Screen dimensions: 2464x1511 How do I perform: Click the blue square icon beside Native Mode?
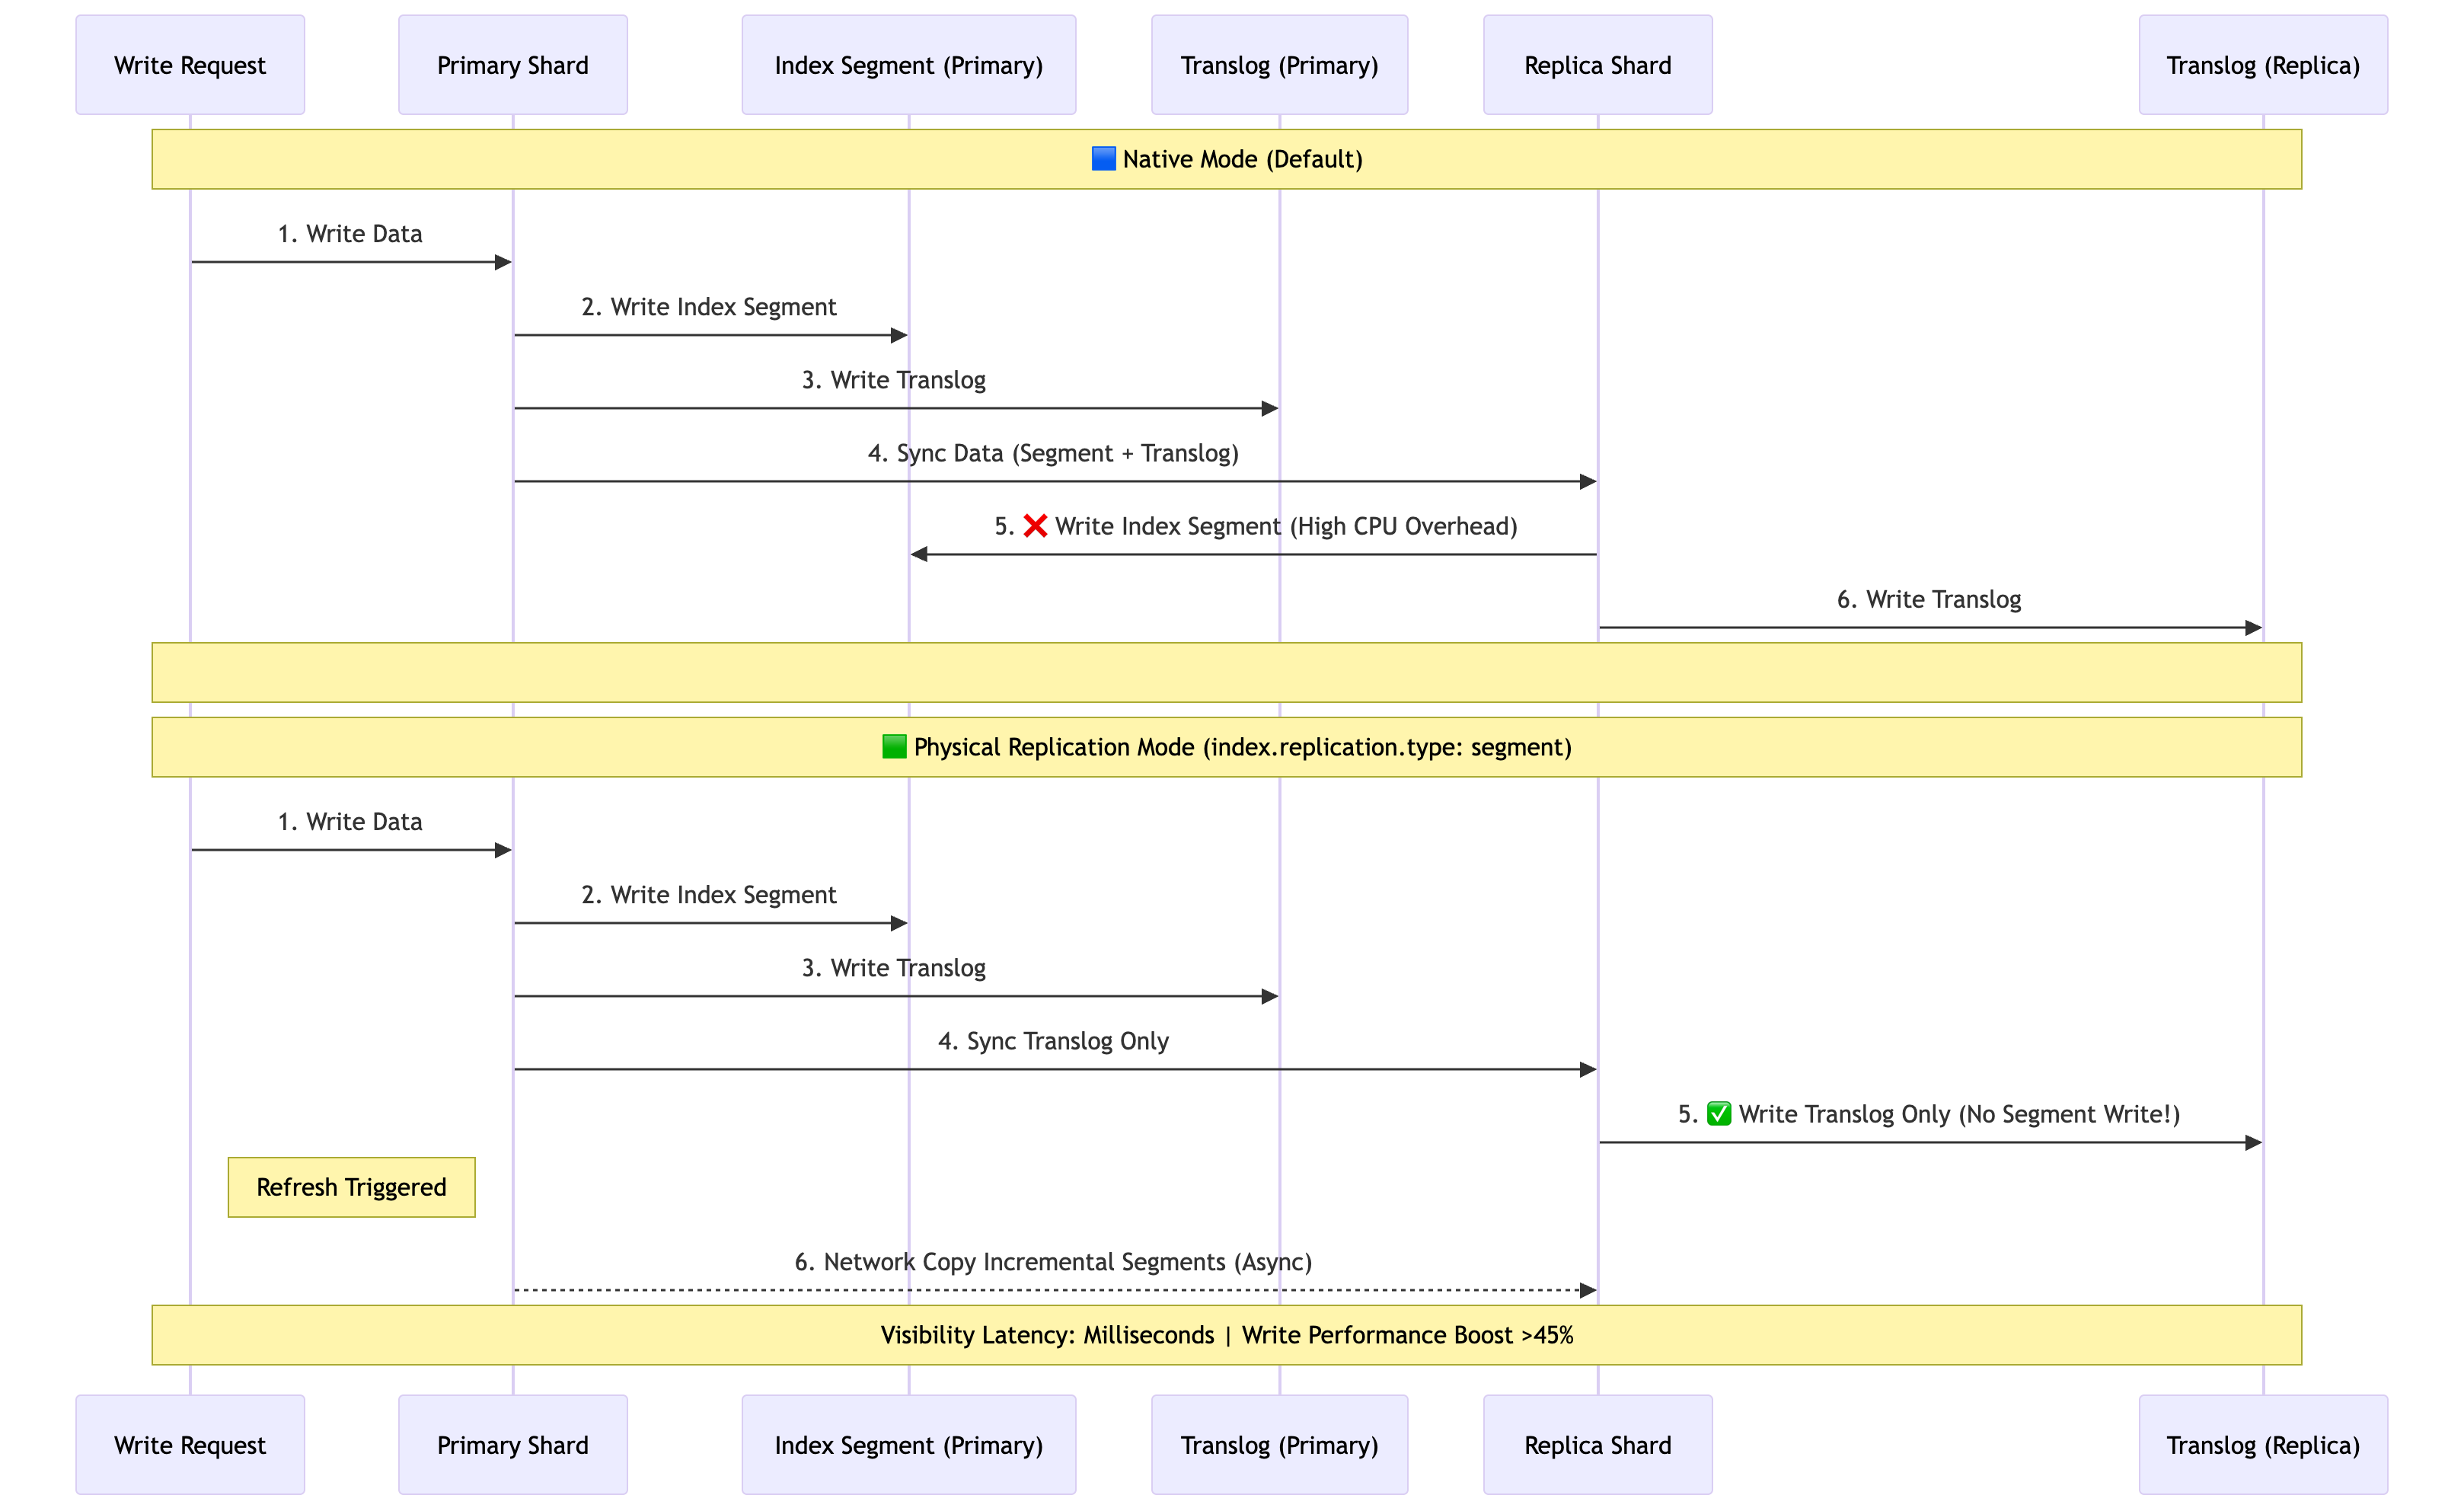1103,158
